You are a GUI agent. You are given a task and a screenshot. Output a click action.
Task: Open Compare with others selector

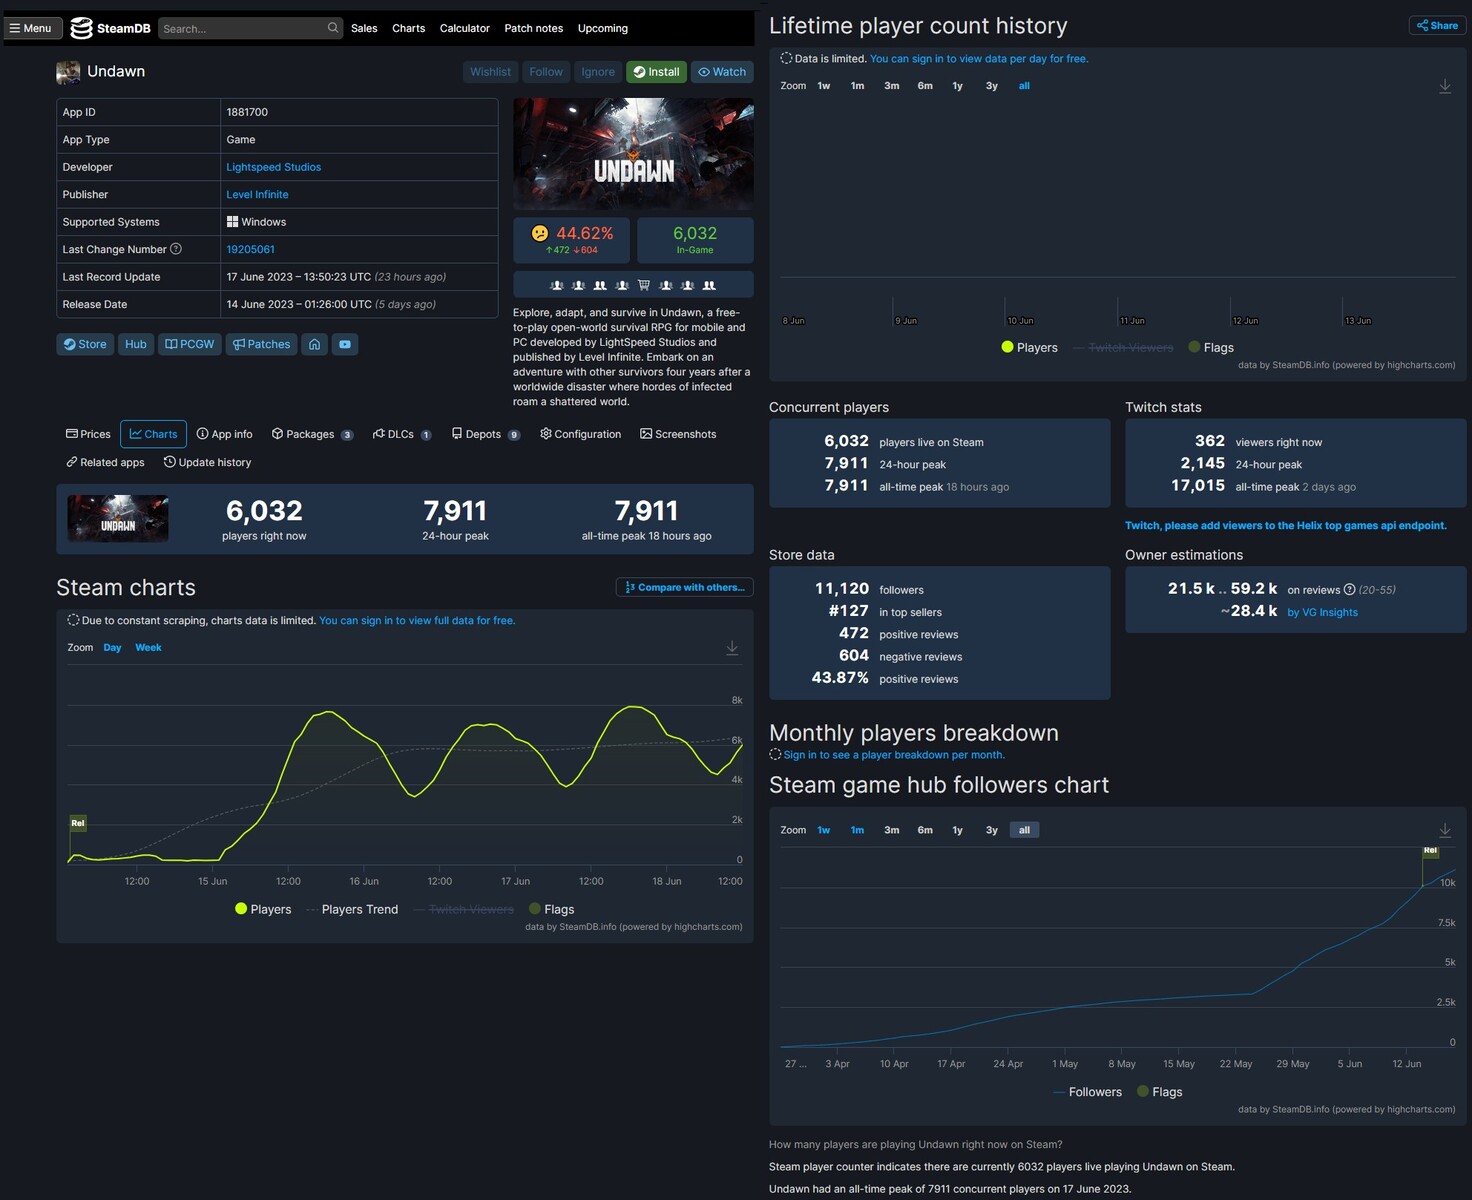coord(685,588)
